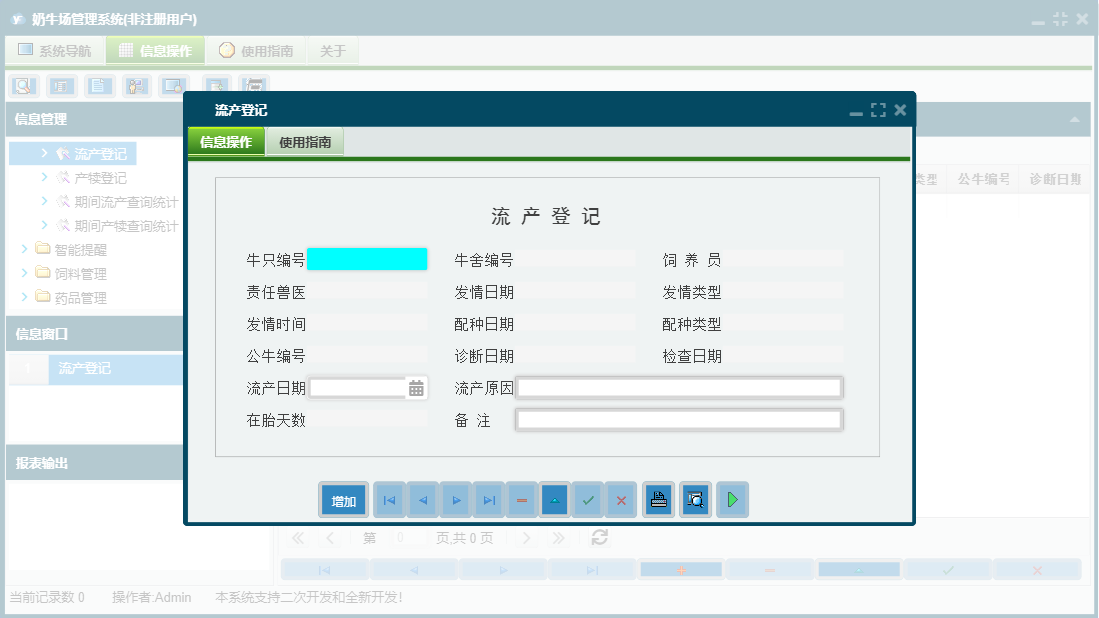Open calendar picker for 流产日期
The height and width of the screenshot is (618, 1099).
tap(416, 388)
